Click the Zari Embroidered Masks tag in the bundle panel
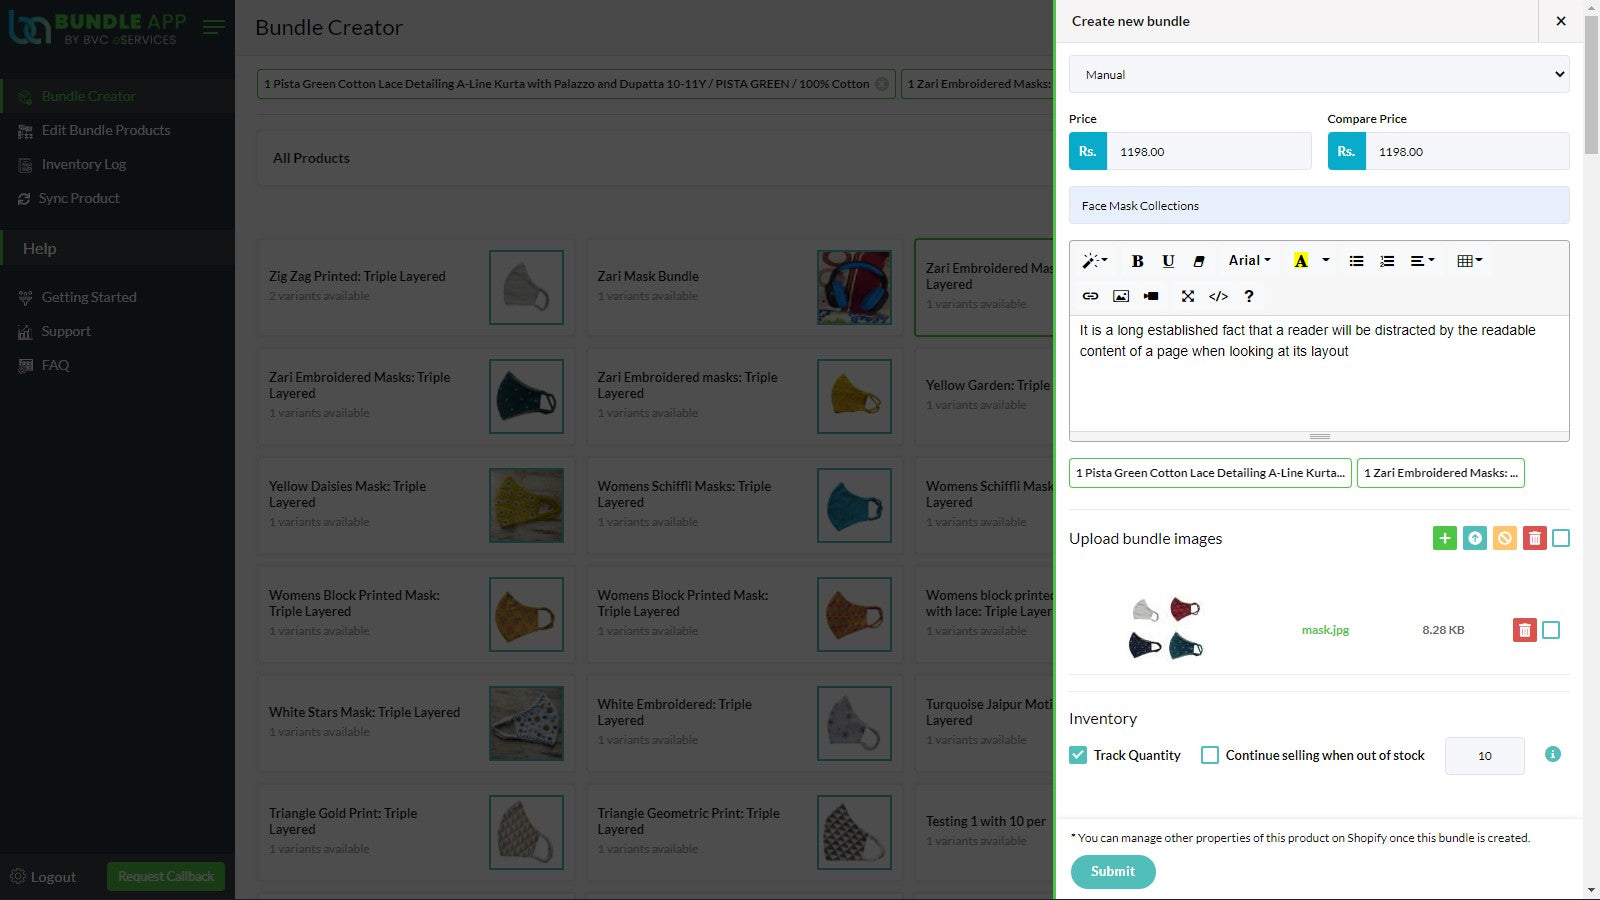The image size is (1600, 900). 1441,473
